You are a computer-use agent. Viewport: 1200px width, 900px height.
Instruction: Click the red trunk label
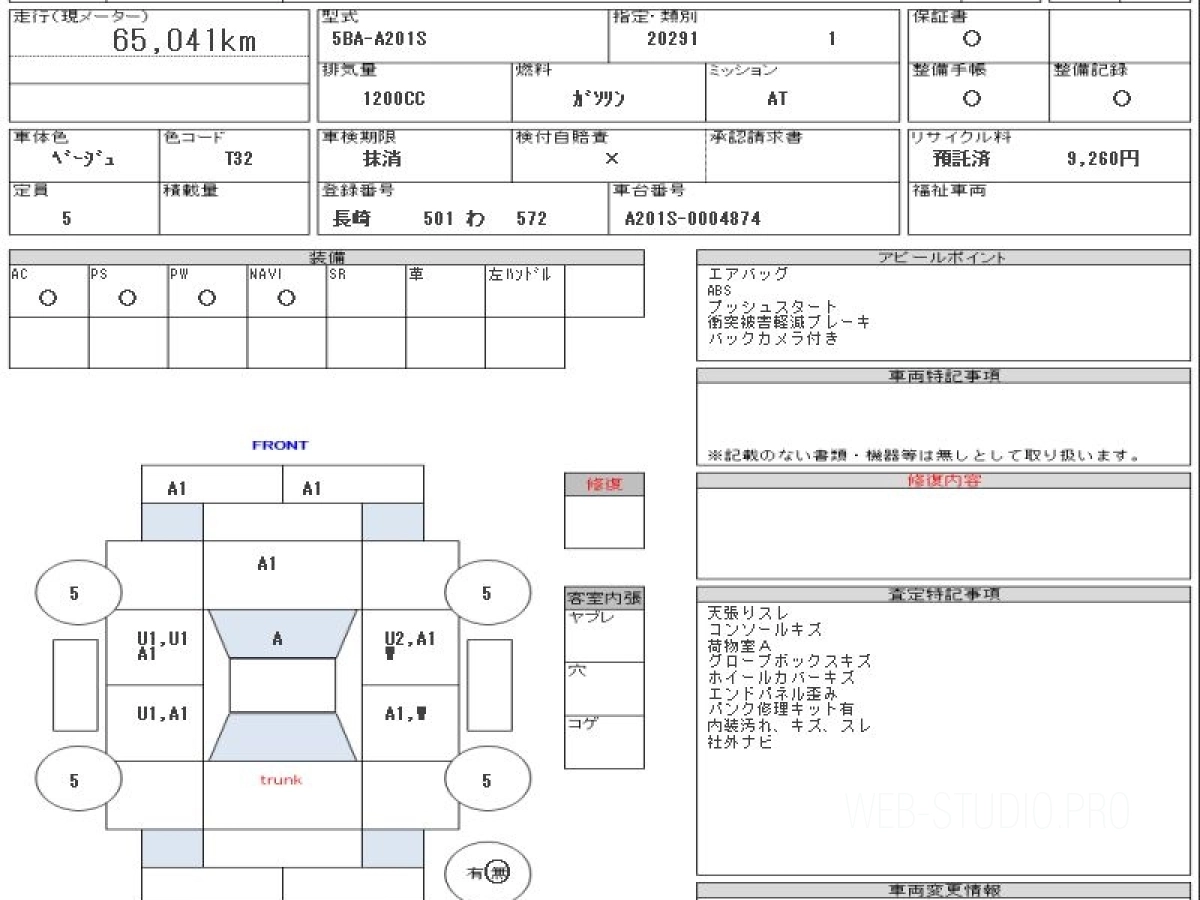click(x=281, y=780)
